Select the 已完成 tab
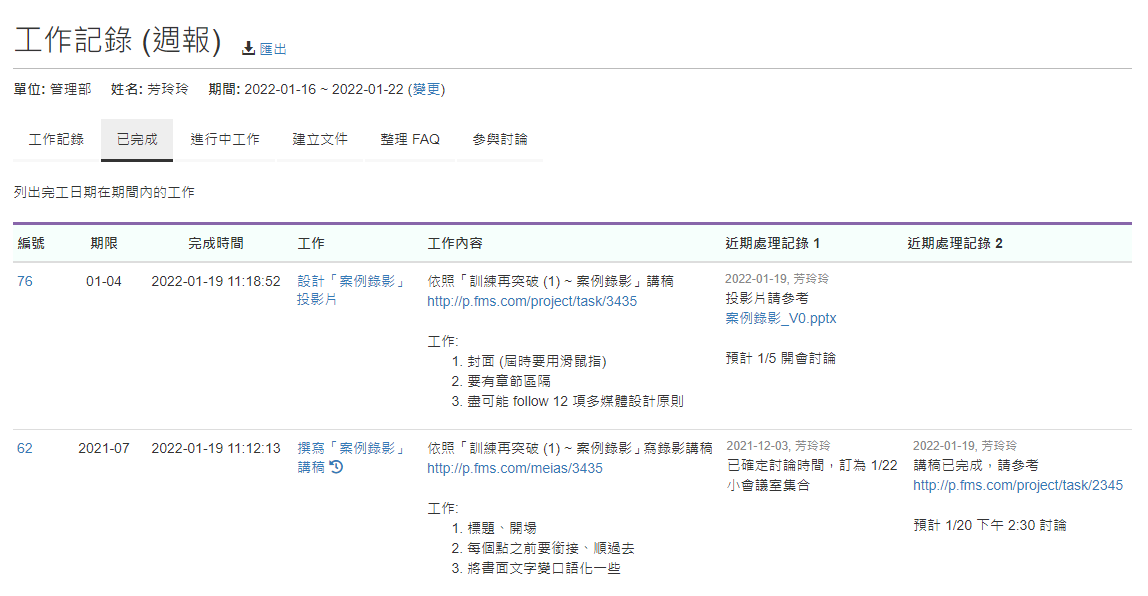Screen dimensions: 1148x596 (x=137, y=140)
